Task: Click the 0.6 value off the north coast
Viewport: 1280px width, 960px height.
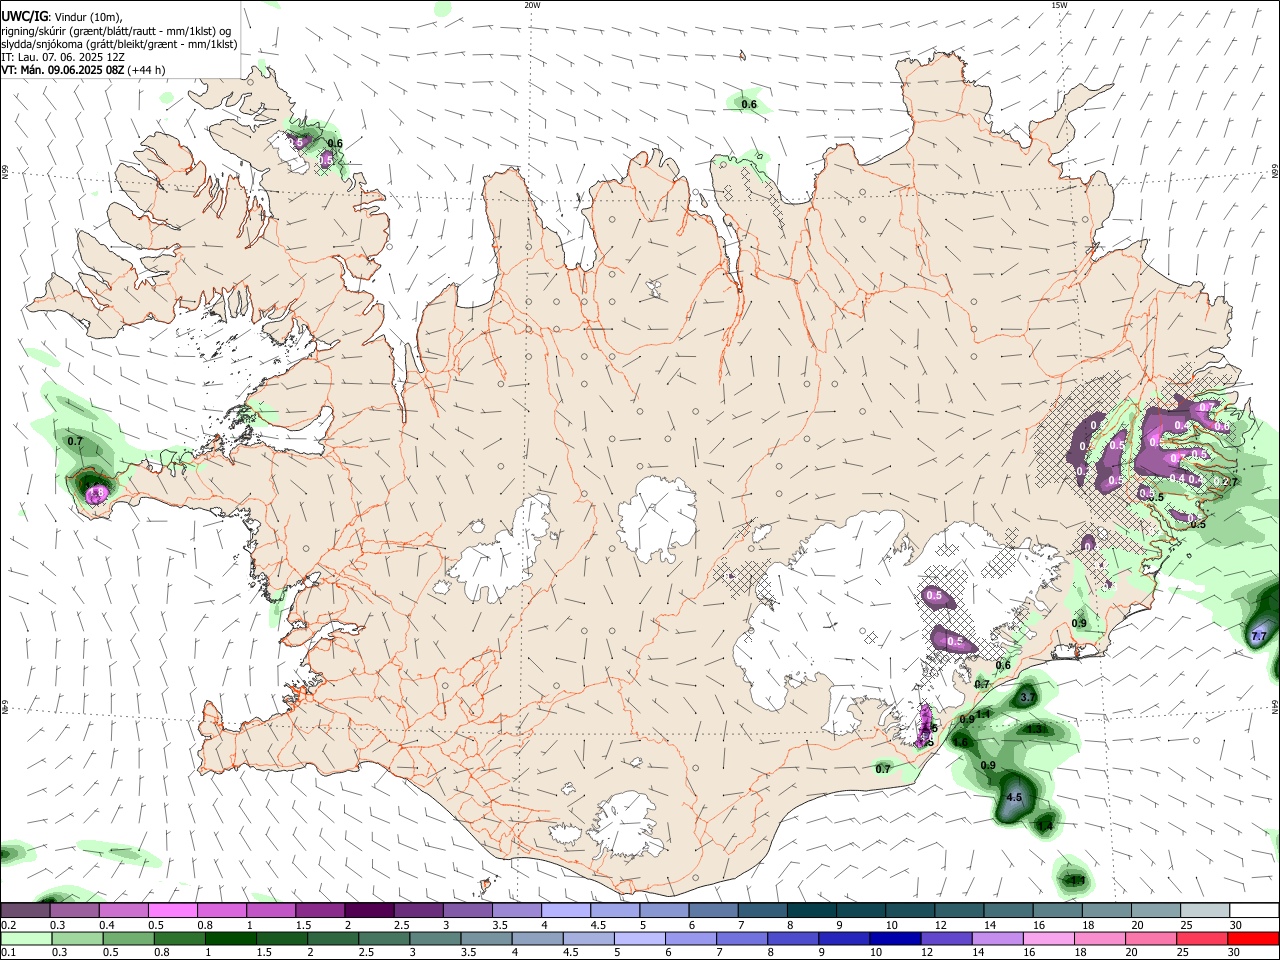Action: 749,105
